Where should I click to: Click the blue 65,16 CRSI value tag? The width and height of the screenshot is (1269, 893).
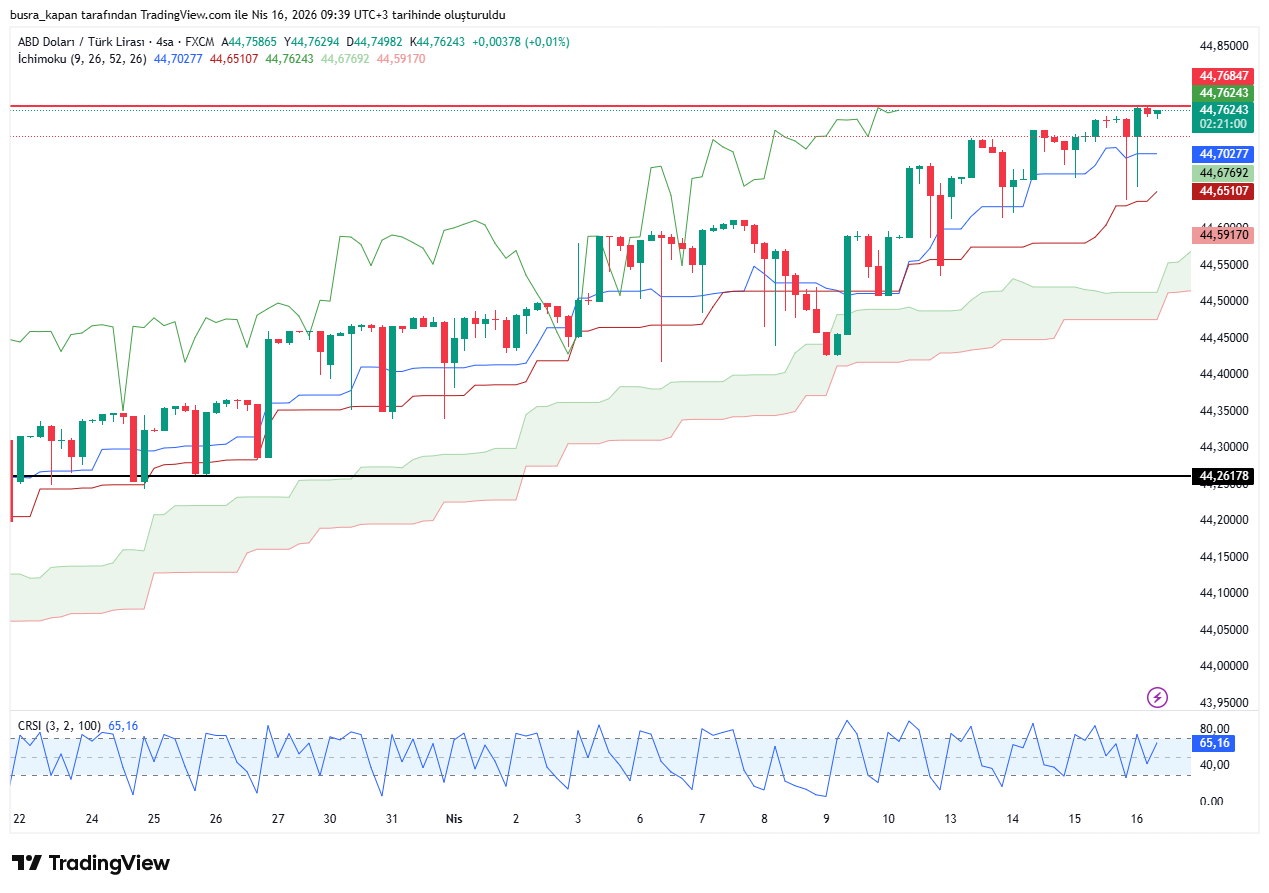pos(1214,743)
